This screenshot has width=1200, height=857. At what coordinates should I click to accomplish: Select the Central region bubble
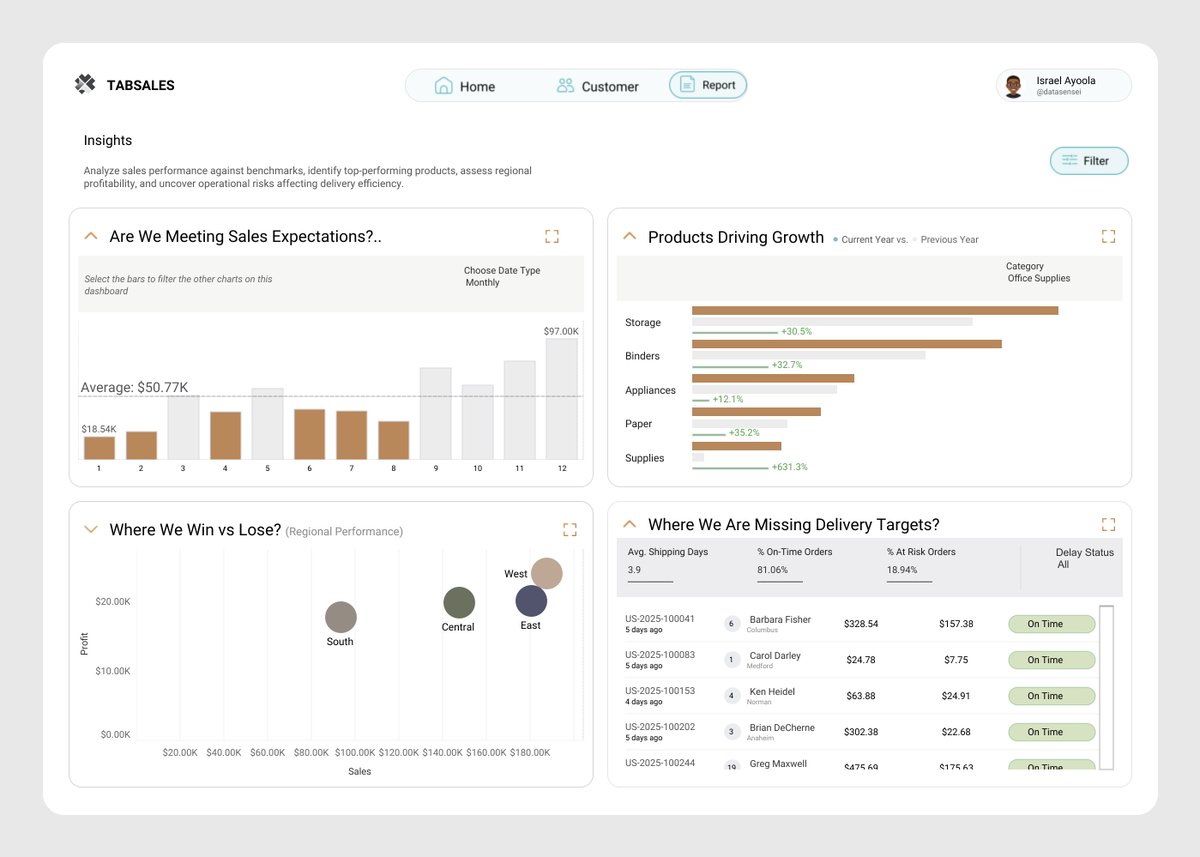[459, 603]
